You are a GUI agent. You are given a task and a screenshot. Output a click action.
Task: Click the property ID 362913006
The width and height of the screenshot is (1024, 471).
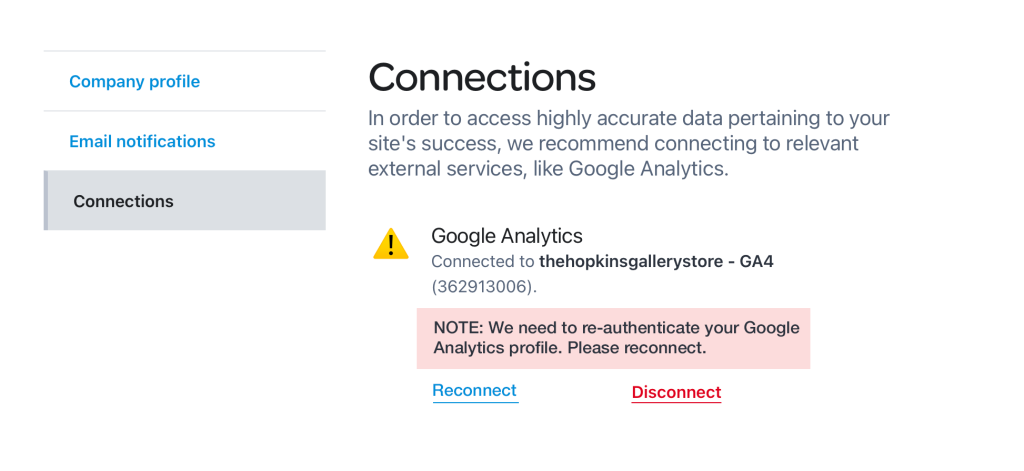(x=483, y=287)
